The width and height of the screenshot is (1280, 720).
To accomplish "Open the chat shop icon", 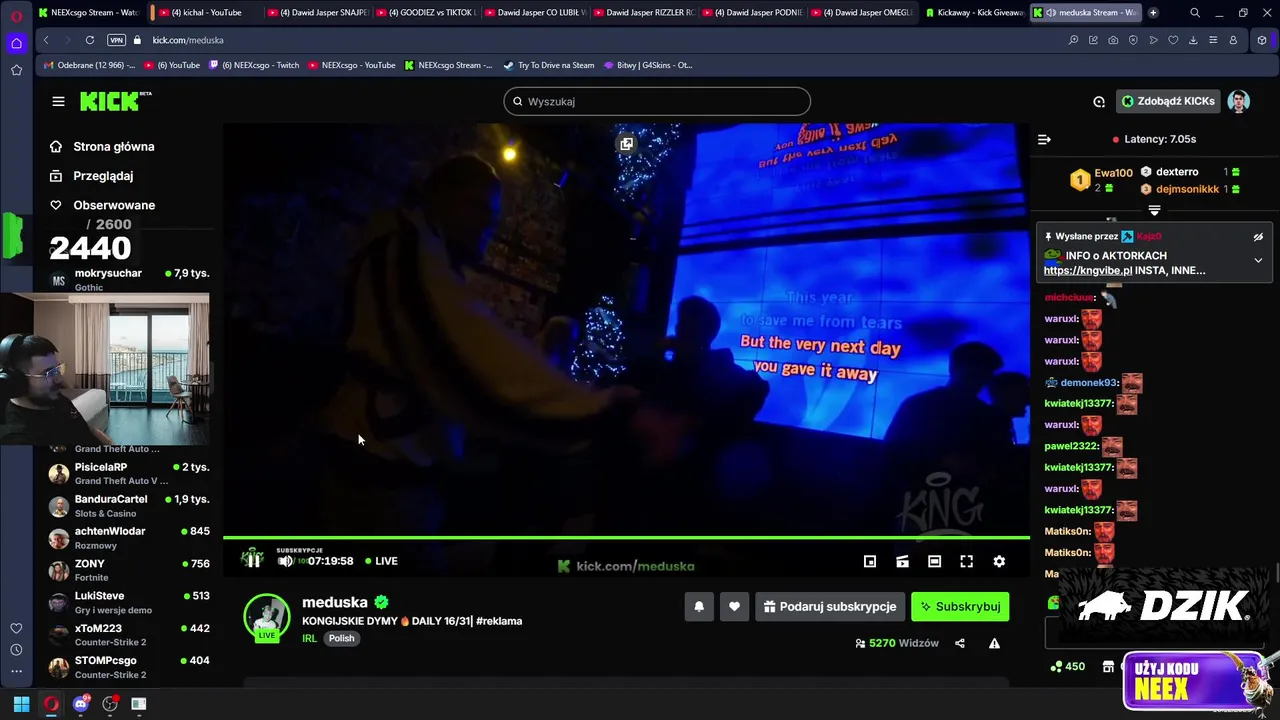I will (x=1108, y=666).
